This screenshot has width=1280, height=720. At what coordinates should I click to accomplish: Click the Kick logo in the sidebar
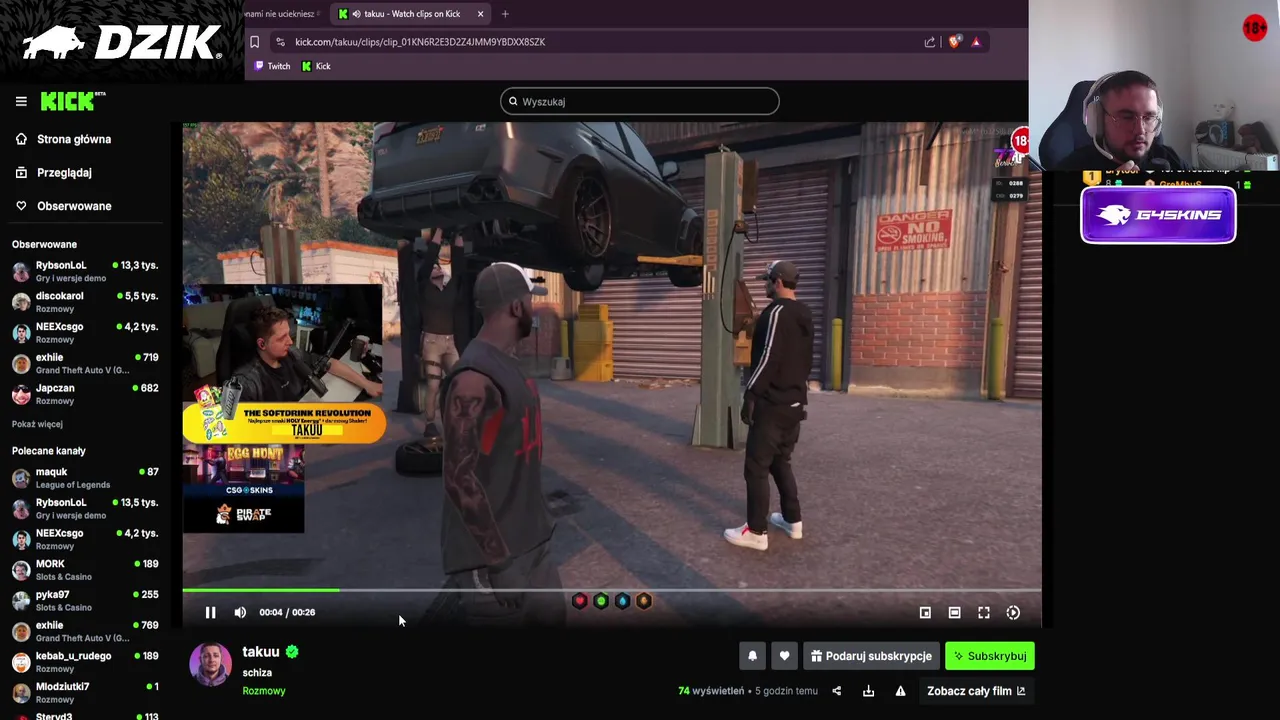[x=72, y=101]
